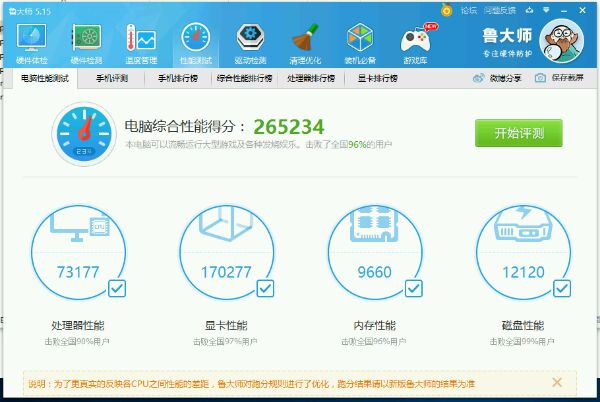Click the orange 说明 notice text
This screenshot has width=600, height=402.
click(251, 384)
